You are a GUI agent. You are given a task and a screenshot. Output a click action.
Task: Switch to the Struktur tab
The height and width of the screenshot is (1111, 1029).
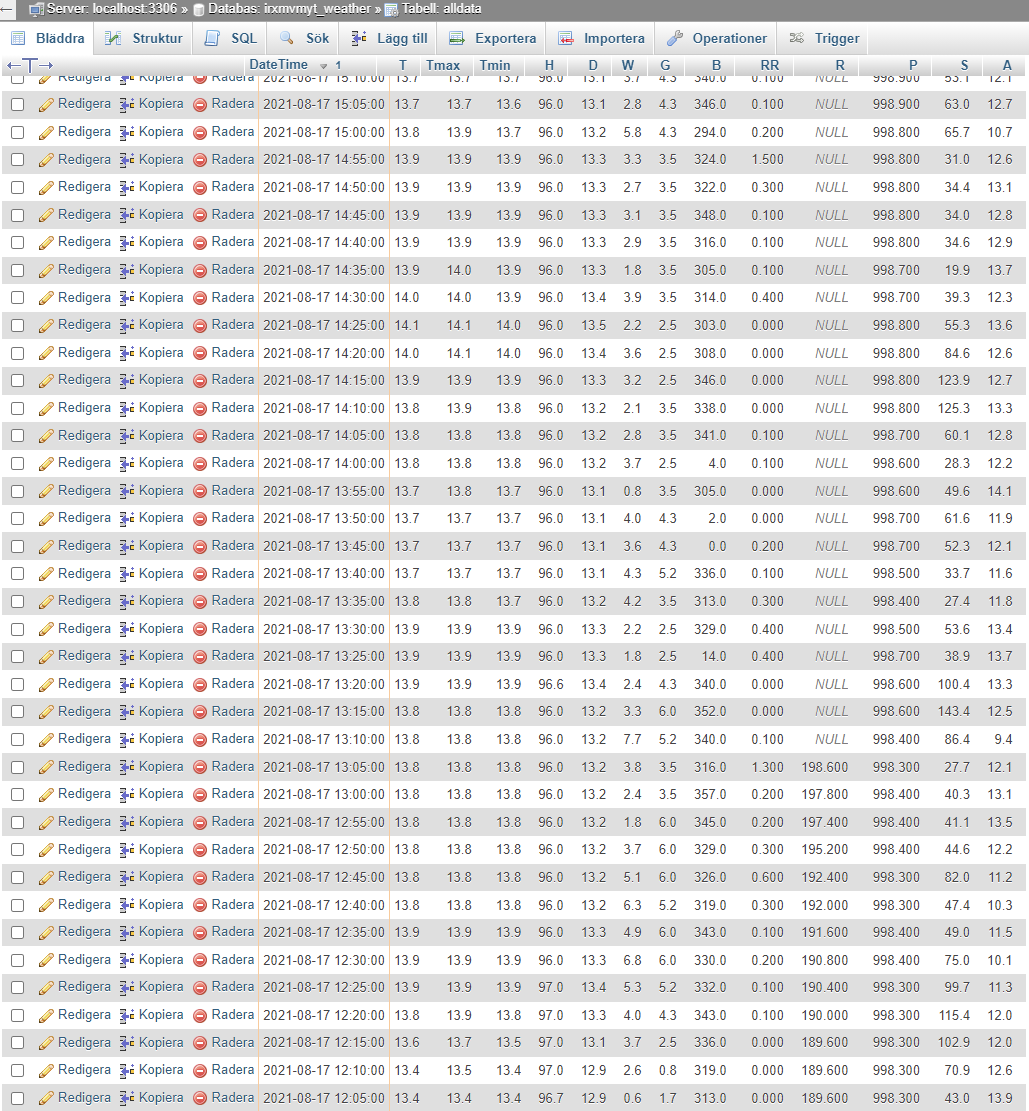click(144, 38)
